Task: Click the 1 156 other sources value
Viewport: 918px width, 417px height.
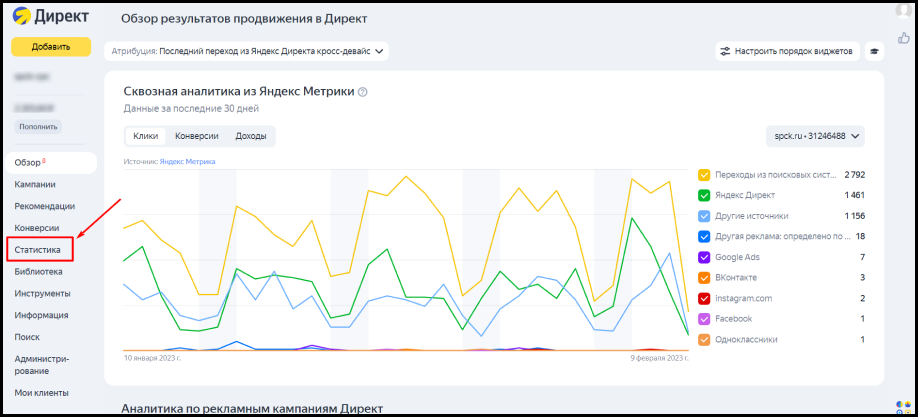Action: click(x=855, y=216)
